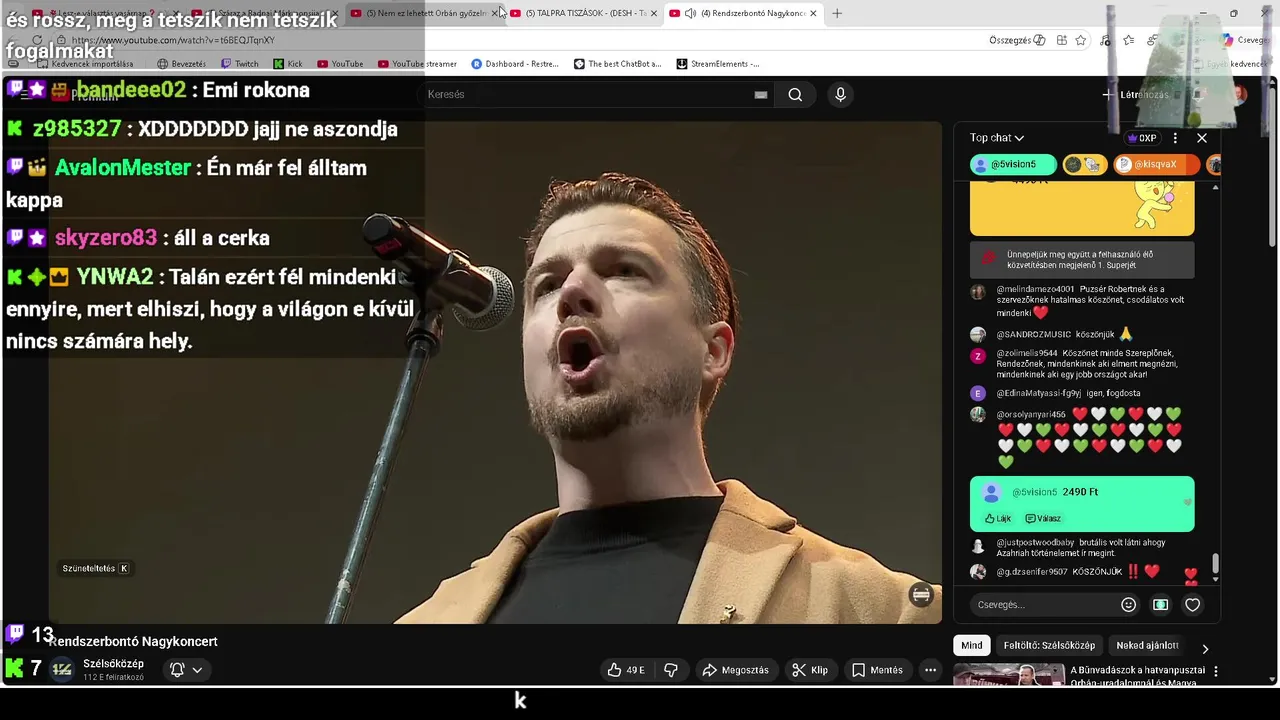This screenshot has width=1280, height=720.
Task: Open the Kick bookmark
Action: click(288, 64)
